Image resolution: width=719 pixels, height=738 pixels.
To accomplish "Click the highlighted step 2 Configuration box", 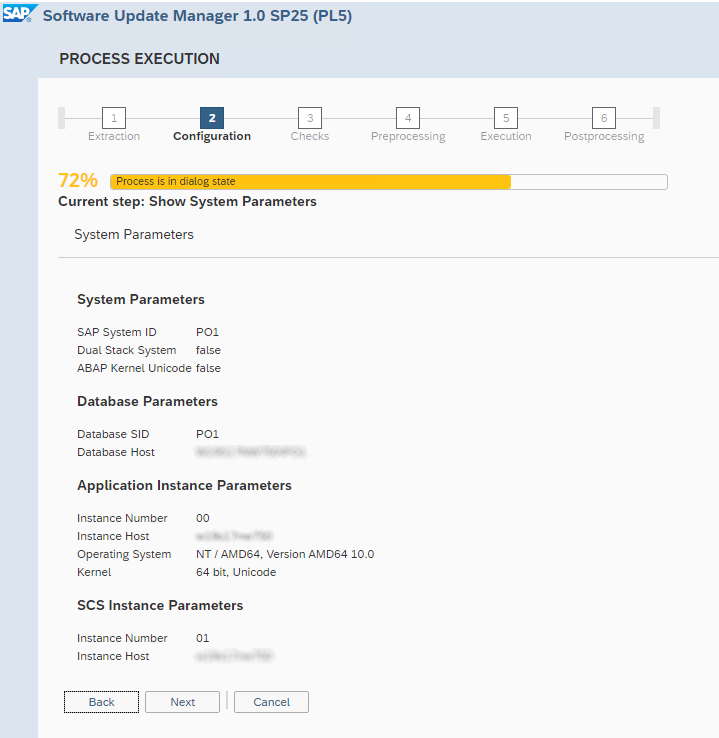I will point(212,118).
